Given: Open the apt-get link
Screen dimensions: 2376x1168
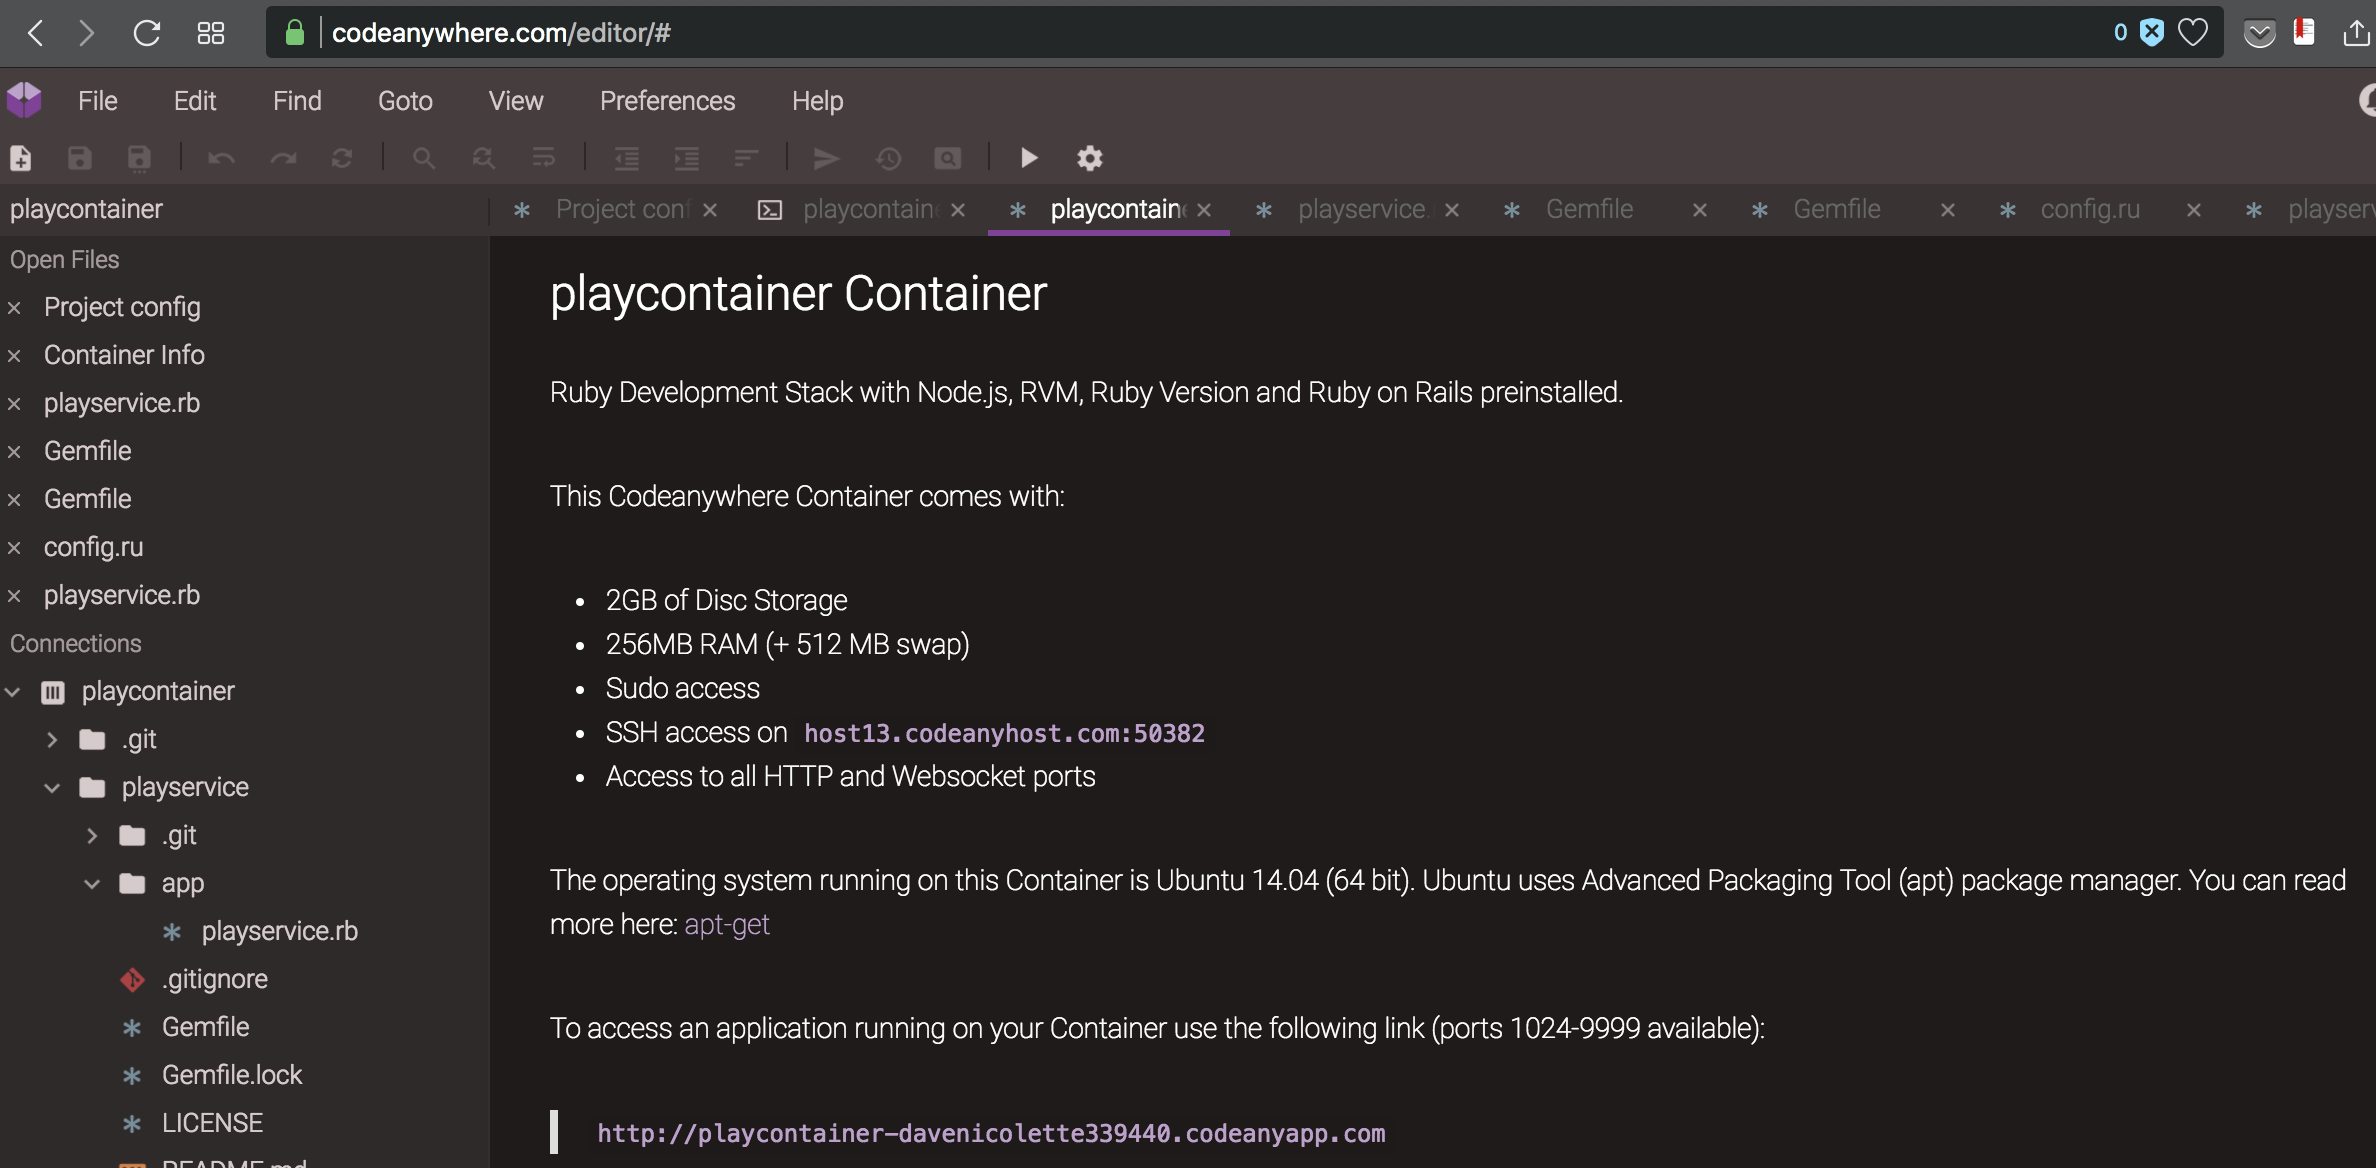Looking at the screenshot, I should pyautogui.click(x=727, y=924).
